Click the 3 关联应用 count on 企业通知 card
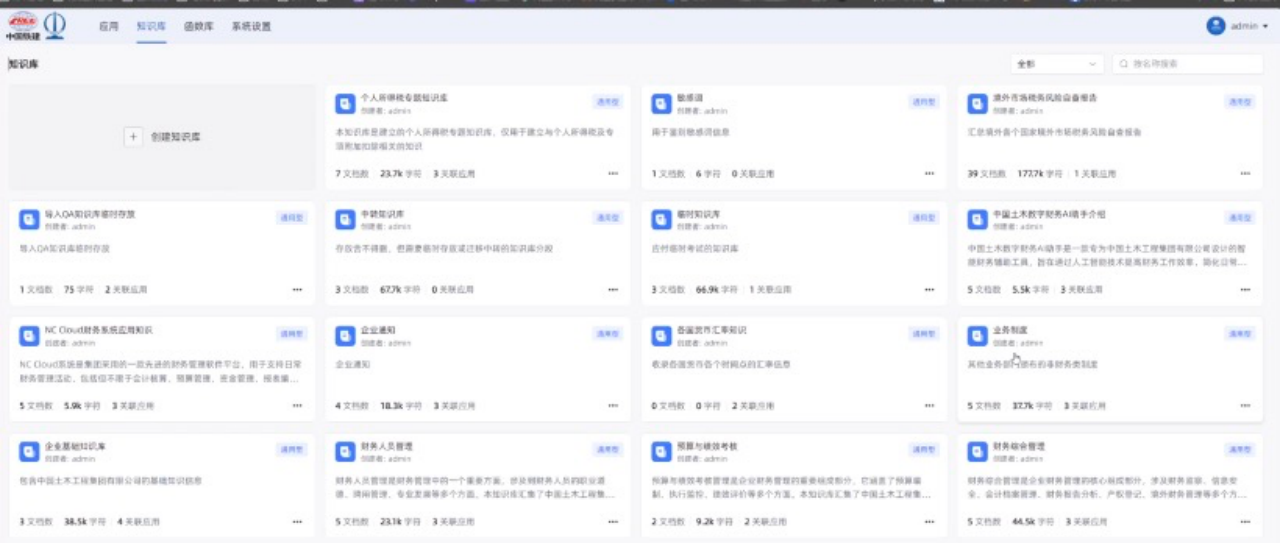This screenshot has width=1280, height=543. pyautogui.click(x=454, y=406)
